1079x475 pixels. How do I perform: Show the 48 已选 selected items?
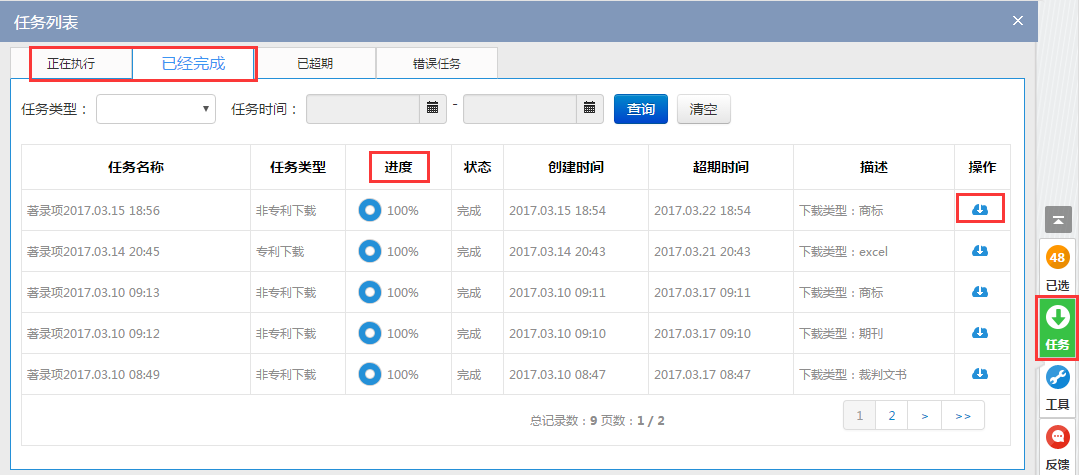pyautogui.click(x=1057, y=268)
